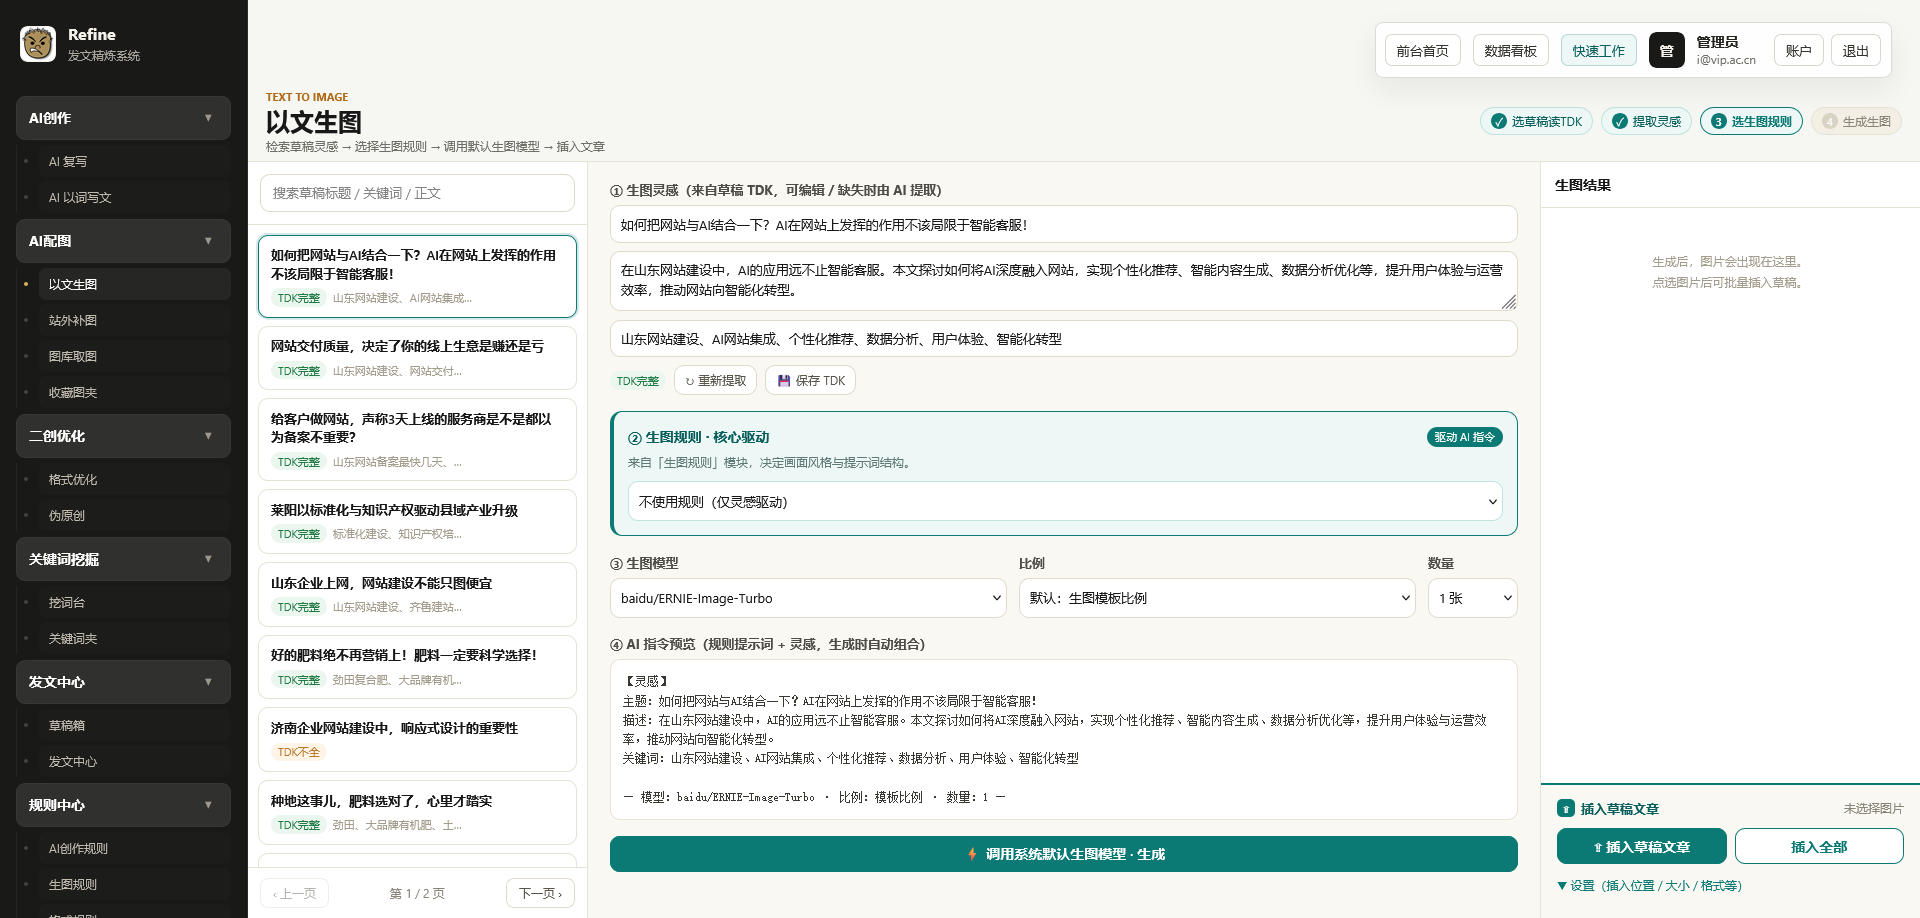Viewport: 1920px width, 918px height.
Task: Open the 比例 ratio dropdown
Action: [x=1217, y=598]
